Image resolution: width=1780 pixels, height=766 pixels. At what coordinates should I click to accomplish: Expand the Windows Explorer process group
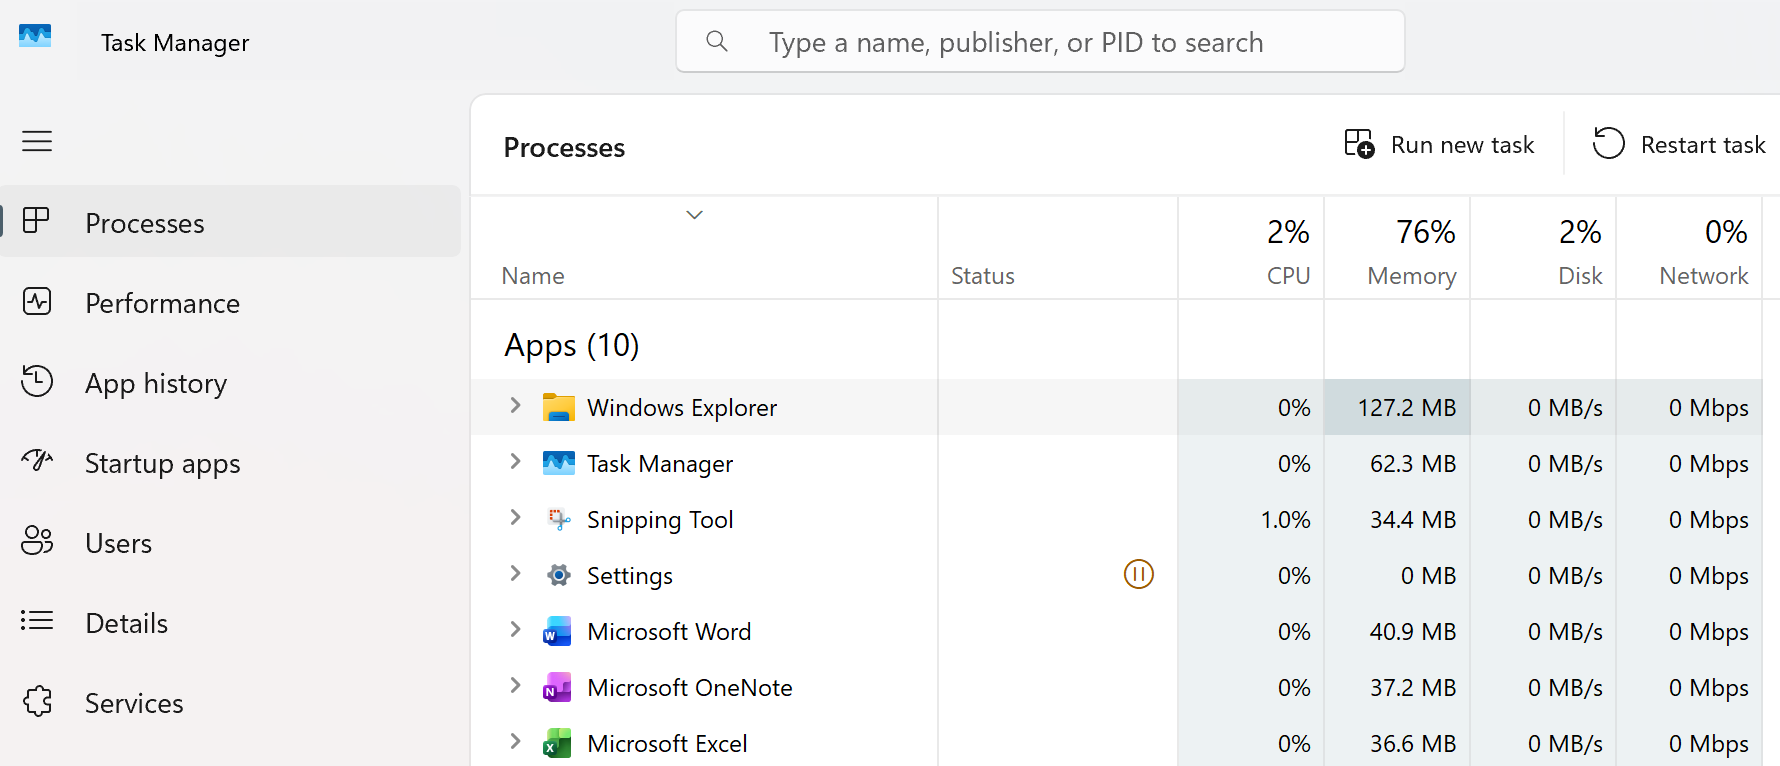[x=515, y=405]
